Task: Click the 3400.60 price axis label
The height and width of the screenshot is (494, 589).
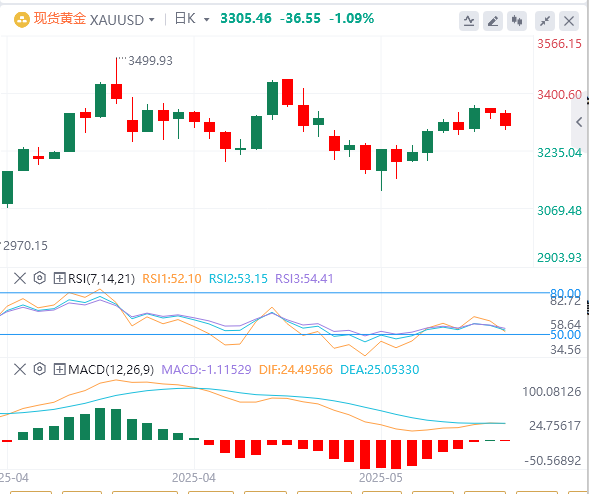Action: pyautogui.click(x=559, y=95)
